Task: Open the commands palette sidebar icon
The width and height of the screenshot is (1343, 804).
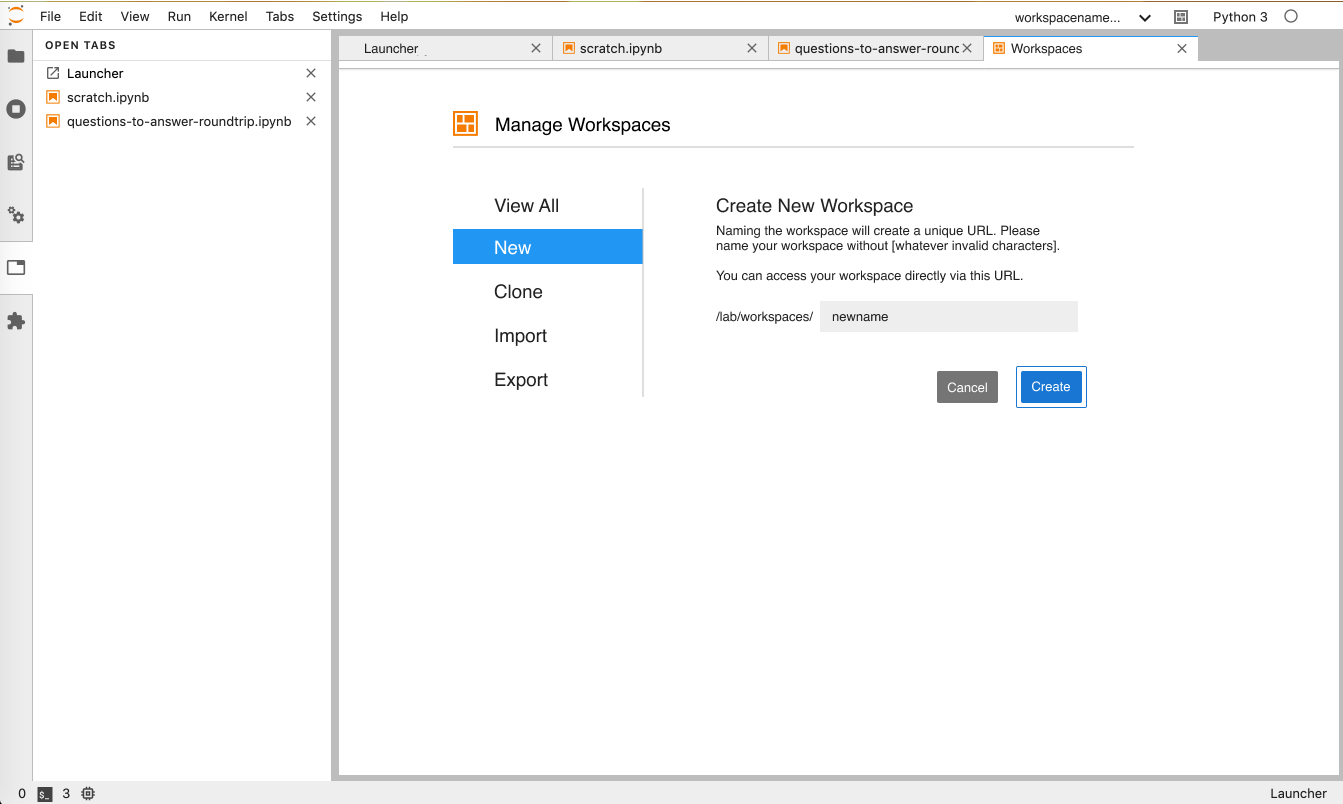Action: coord(16,162)
